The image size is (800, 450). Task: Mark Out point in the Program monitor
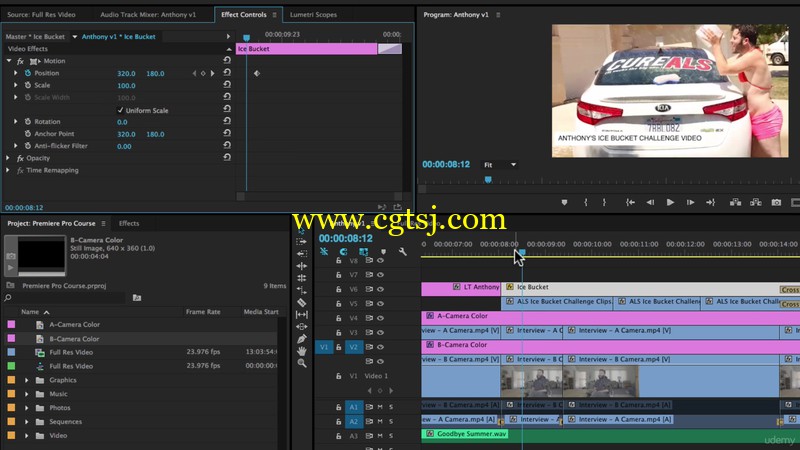pos(604,203)
